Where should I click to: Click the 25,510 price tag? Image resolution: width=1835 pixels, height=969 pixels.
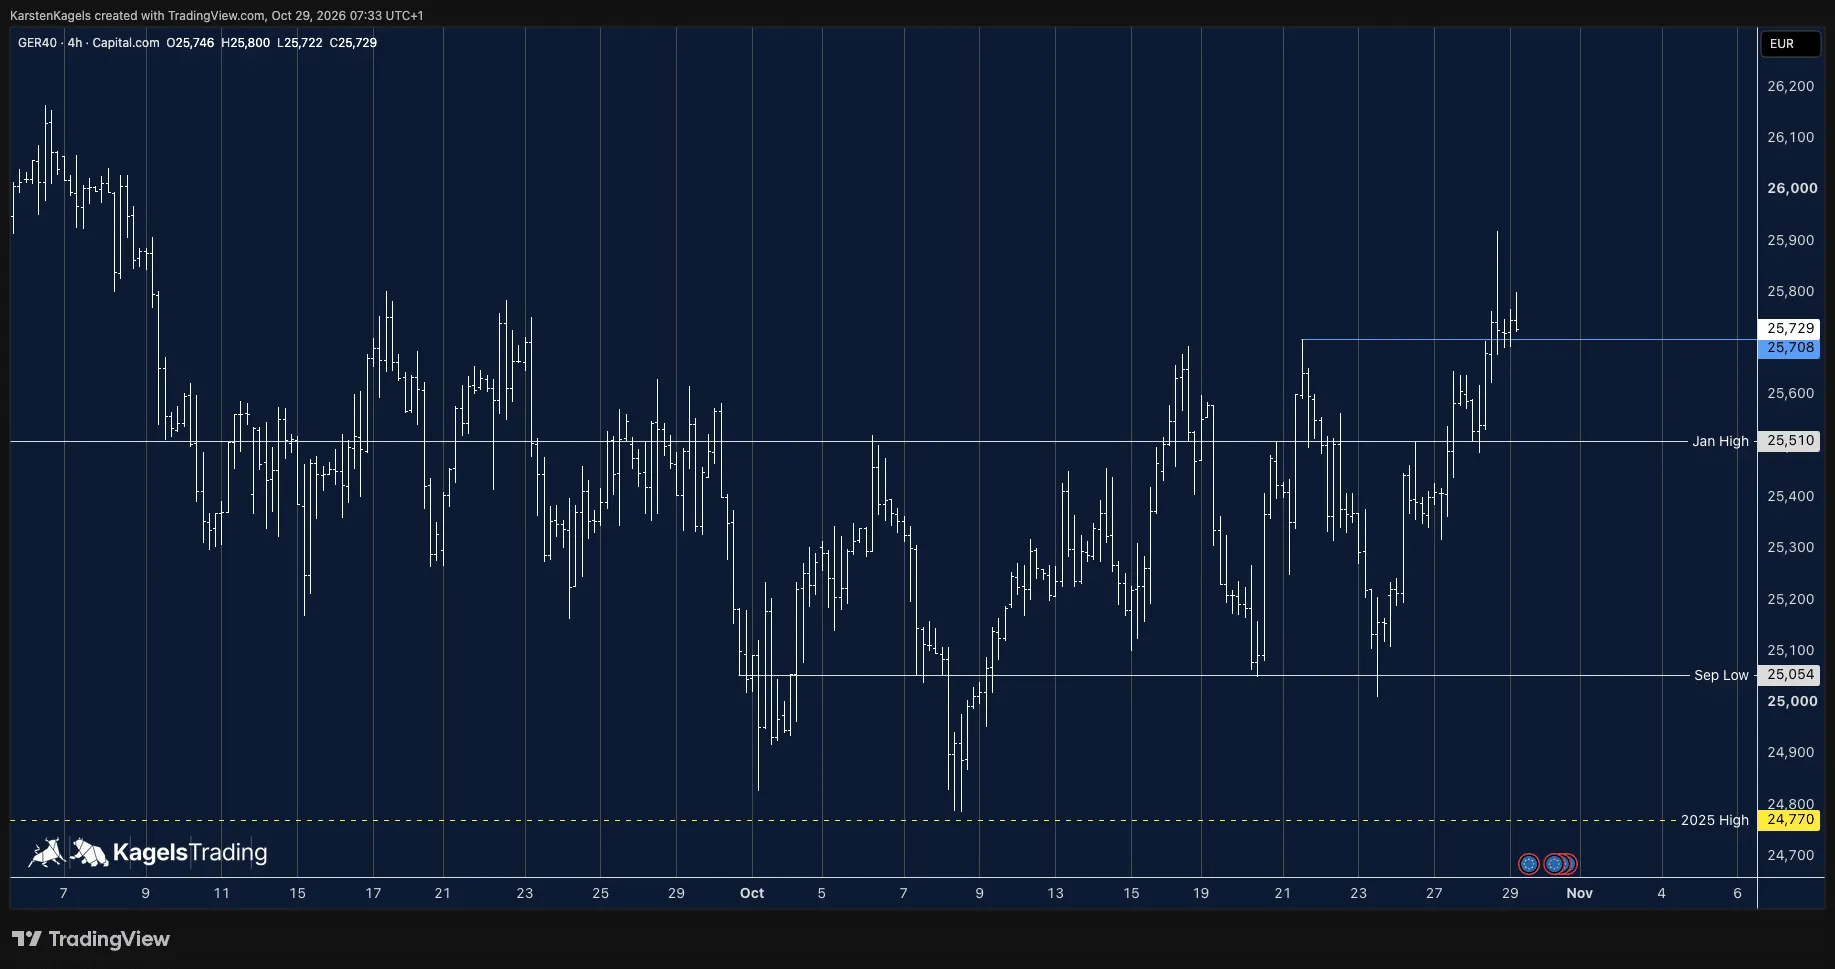click(1789, 441)
